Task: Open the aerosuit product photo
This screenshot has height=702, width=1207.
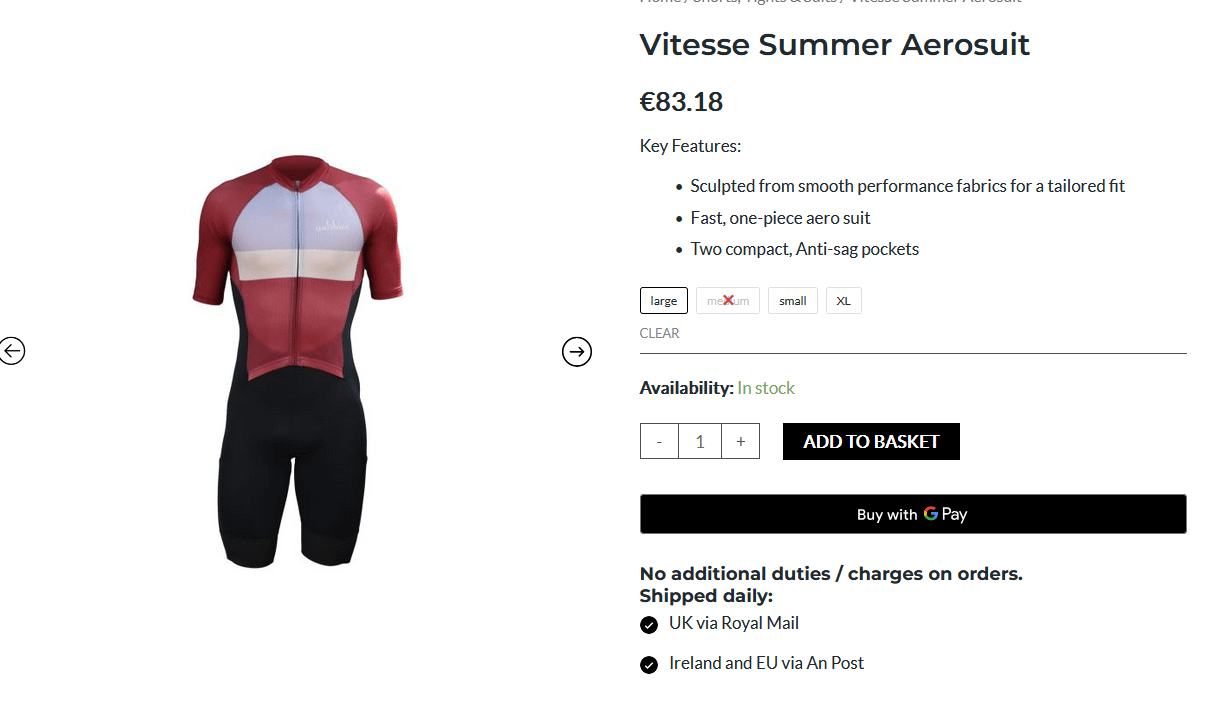Action: tap(296, 360)
